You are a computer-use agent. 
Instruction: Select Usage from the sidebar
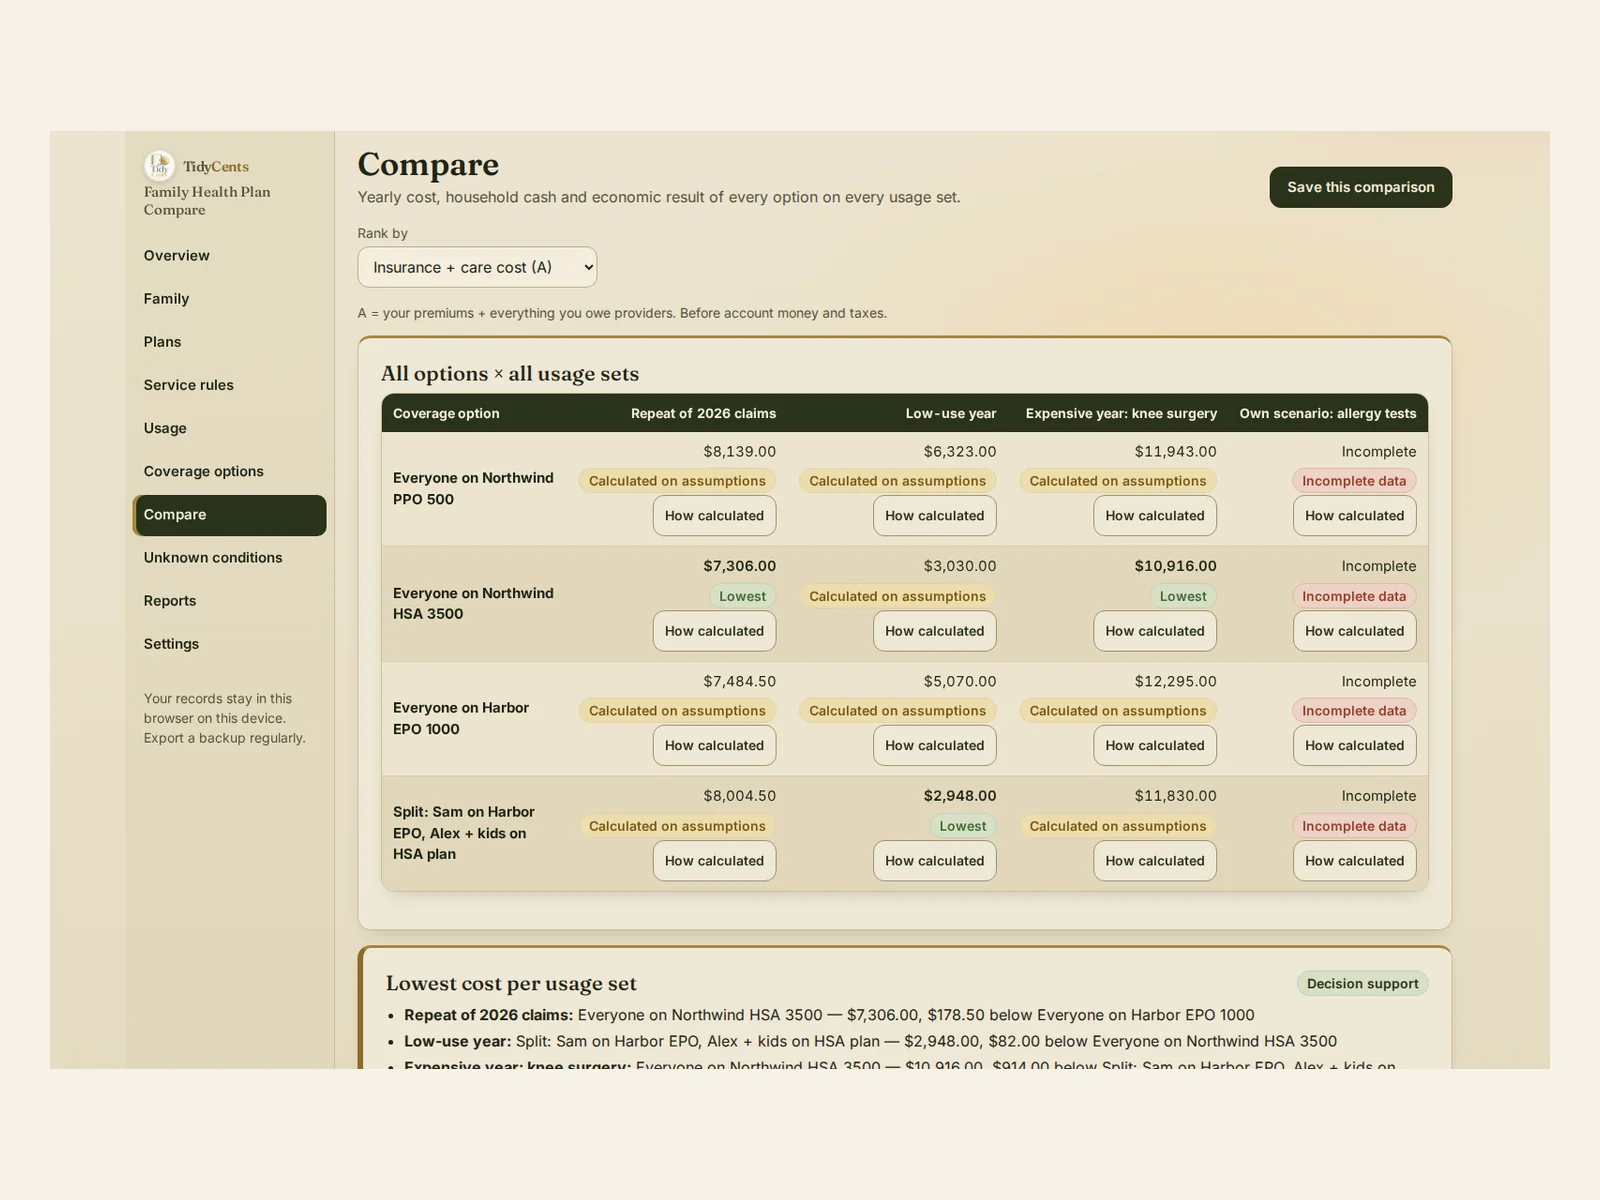tap(229, 428)
